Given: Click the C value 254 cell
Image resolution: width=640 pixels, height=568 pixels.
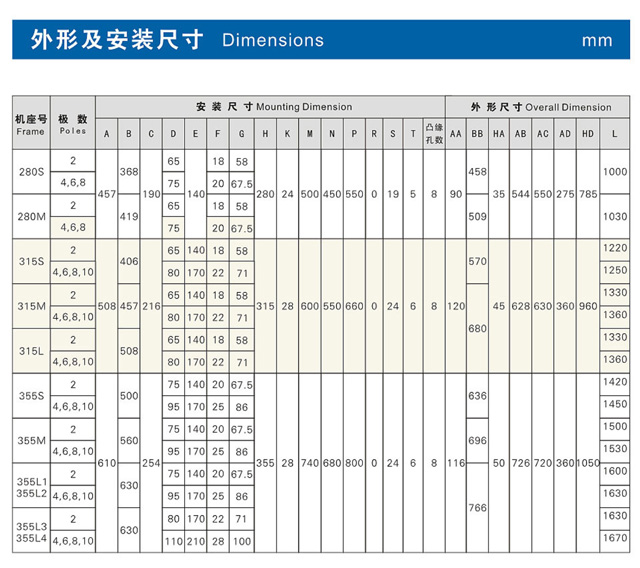Looking at the screenshot, I should click(x=151, y=463).
